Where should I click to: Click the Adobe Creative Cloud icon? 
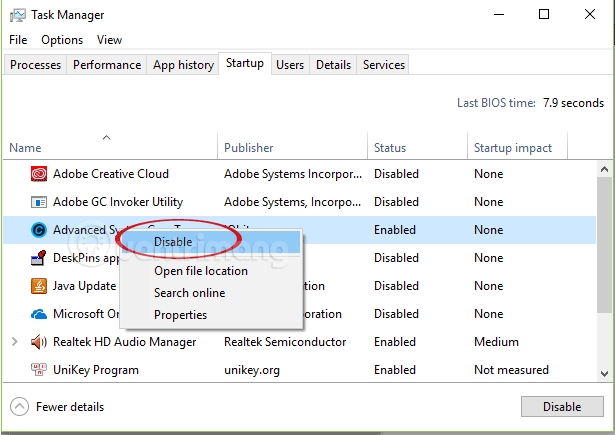(x=39, y=174)
